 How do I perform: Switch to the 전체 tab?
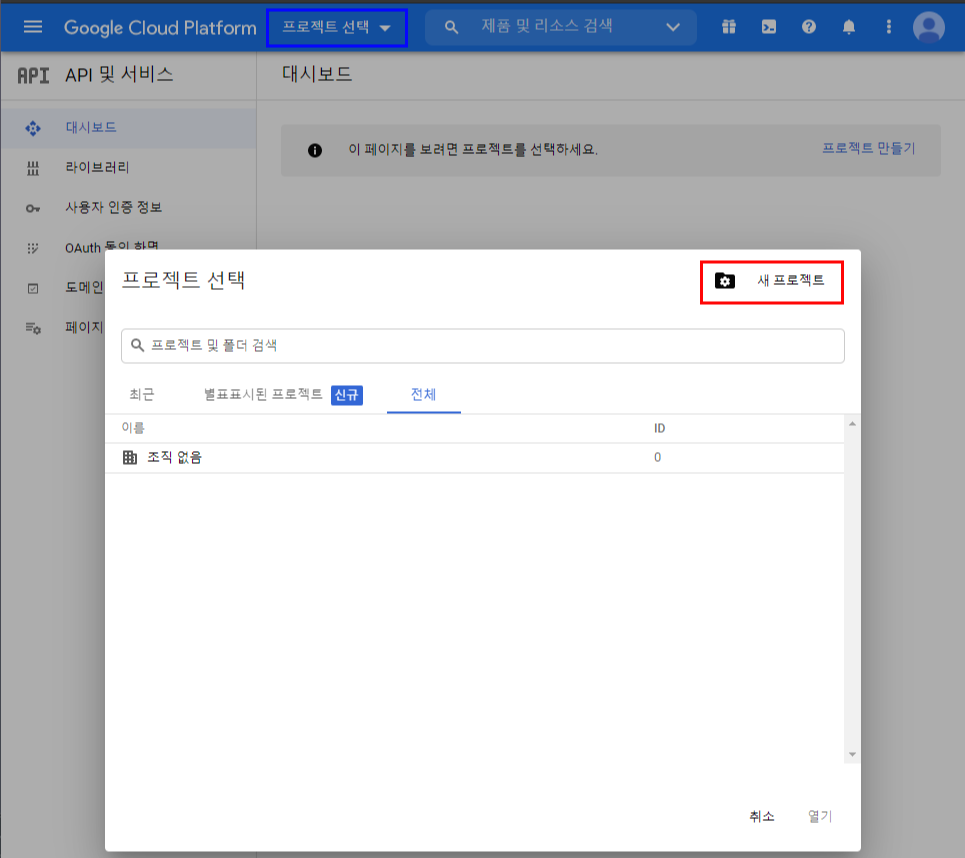(x=423, y=395)
